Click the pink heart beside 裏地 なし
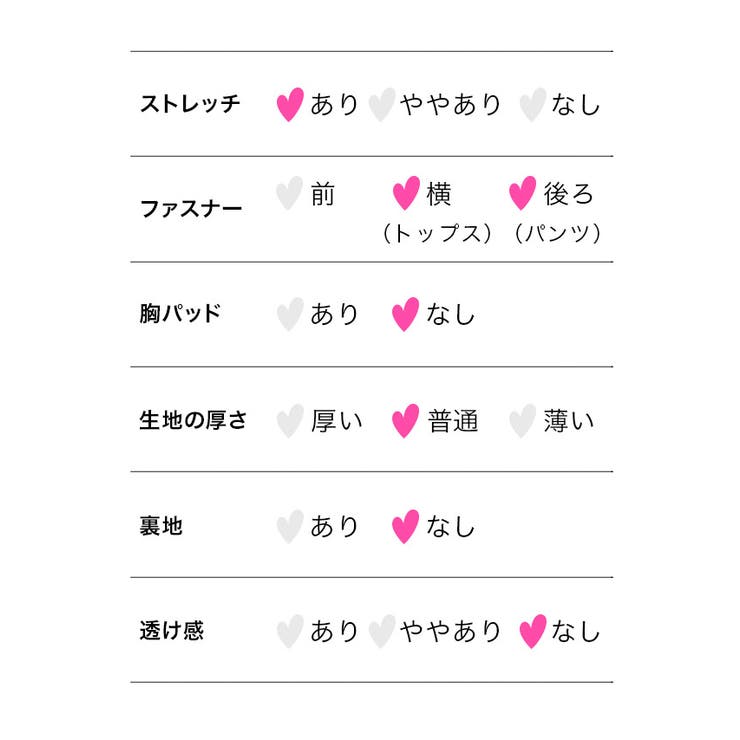Viewport: 740px width, 740px height. click(405, 526)
